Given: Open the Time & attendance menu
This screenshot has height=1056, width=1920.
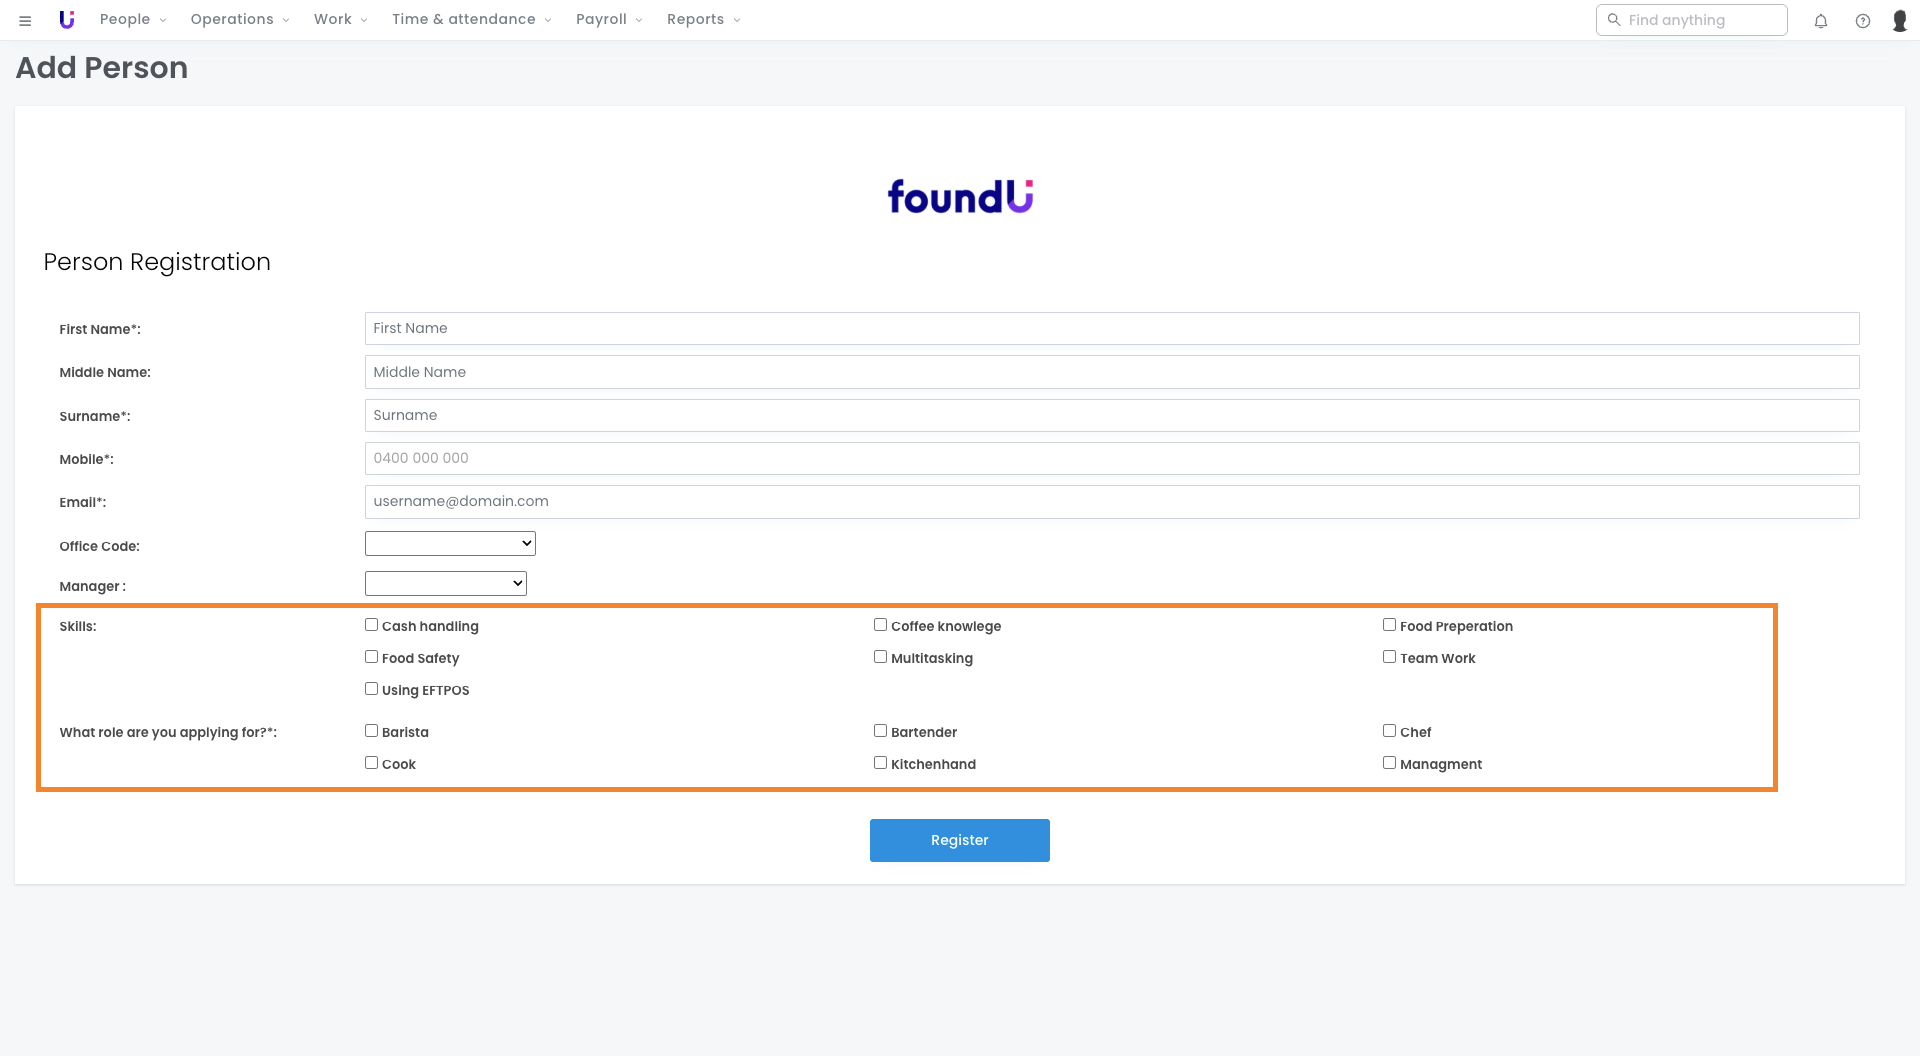Looking at the screenshot, I should (471, 20).
